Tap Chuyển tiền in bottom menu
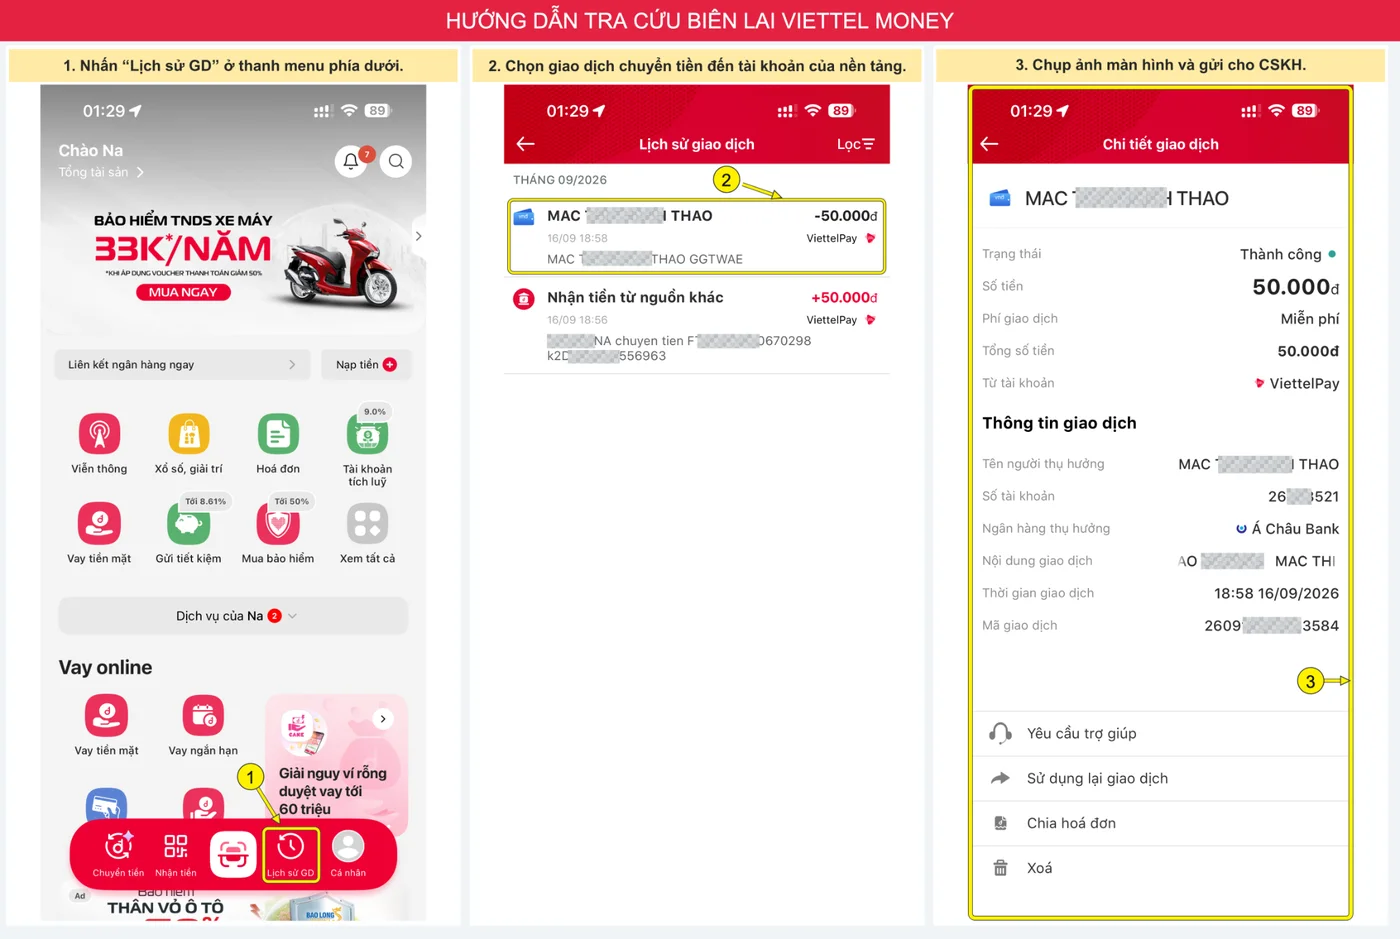The width and height of the screenshot is (1400, 939). 118,855
